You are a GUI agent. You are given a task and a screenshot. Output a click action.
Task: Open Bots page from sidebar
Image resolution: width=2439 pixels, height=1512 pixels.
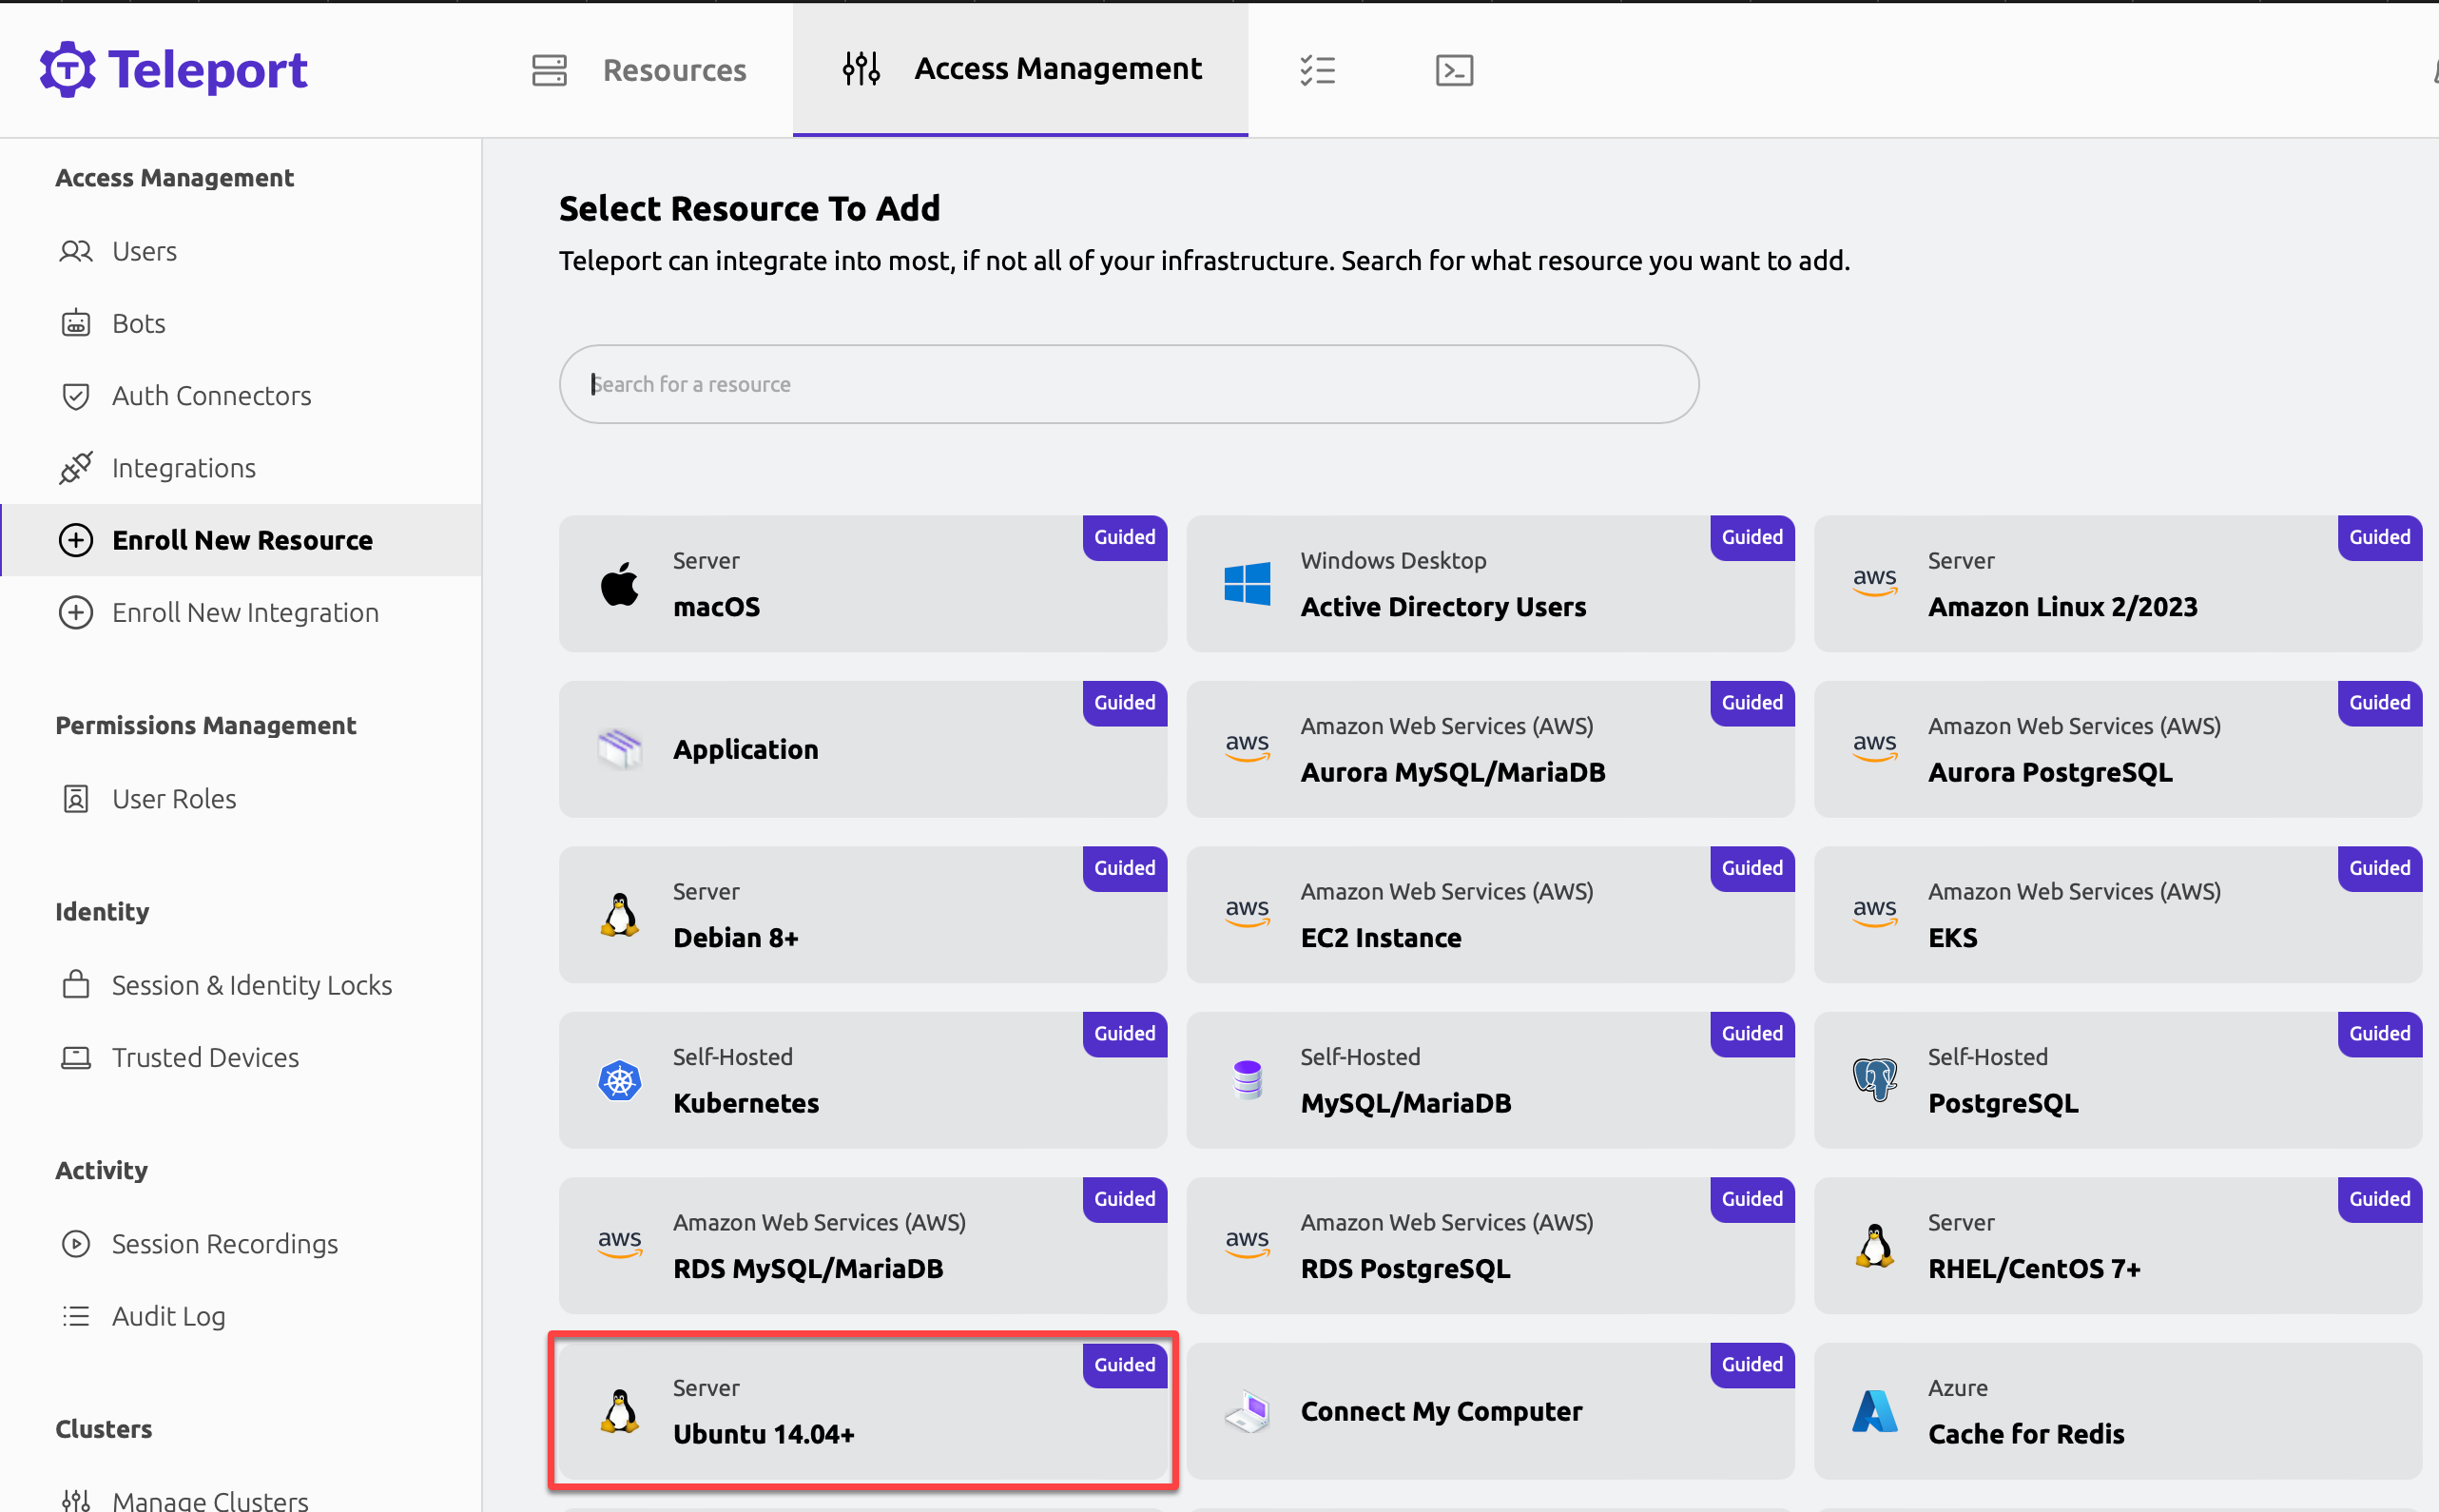pos(241,323)
